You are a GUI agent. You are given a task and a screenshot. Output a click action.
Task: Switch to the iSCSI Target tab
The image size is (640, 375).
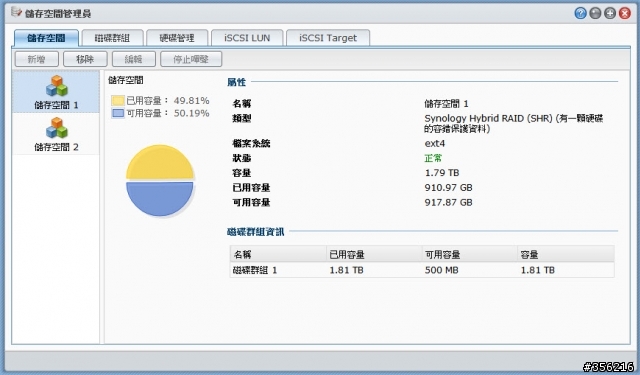click(x=328, y=38)
